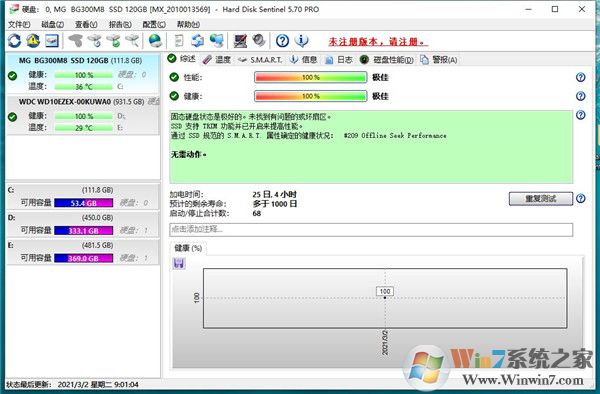
Task: Open the 帮助 menu
Action: click(188, 24)
